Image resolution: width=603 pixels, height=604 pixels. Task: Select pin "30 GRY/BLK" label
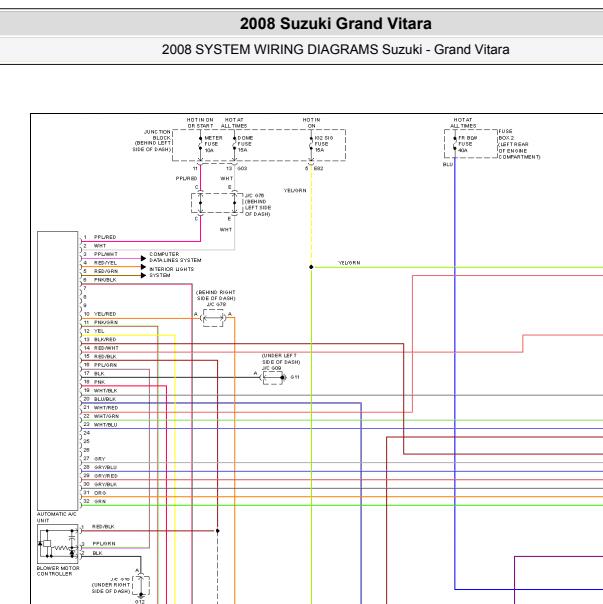[100, 485]
